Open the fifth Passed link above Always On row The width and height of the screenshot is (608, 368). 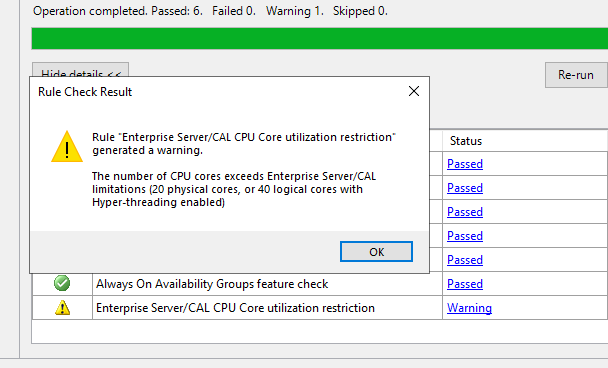click(465, 260)
